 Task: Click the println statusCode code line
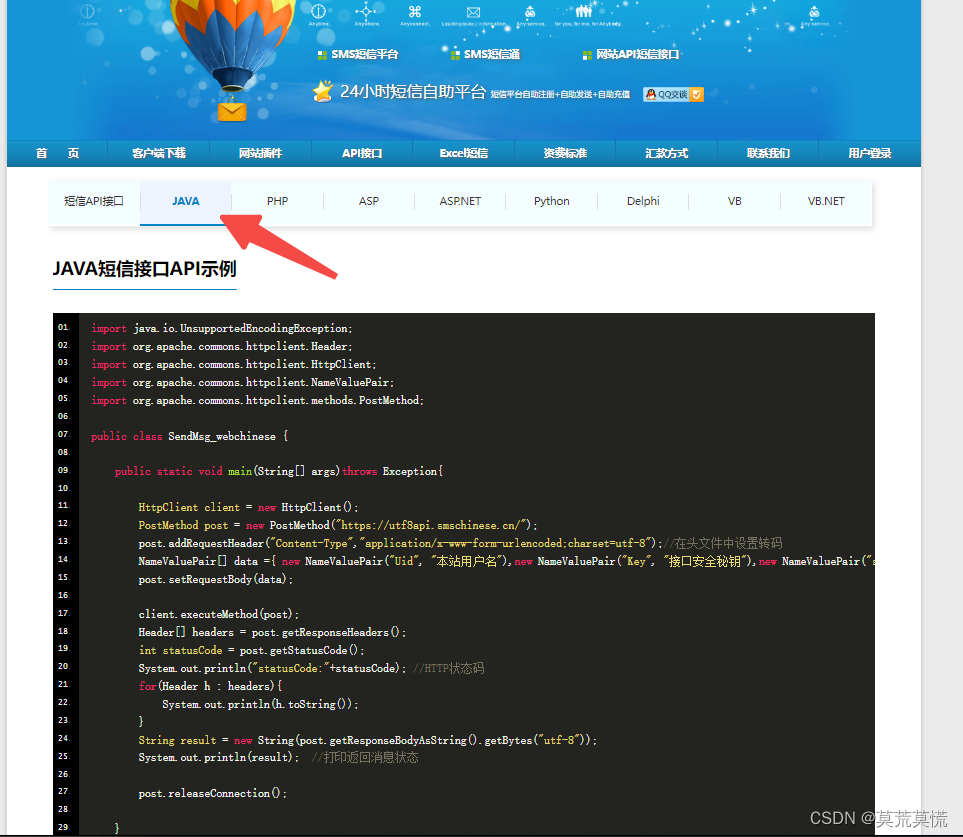(x=311, y=668)
